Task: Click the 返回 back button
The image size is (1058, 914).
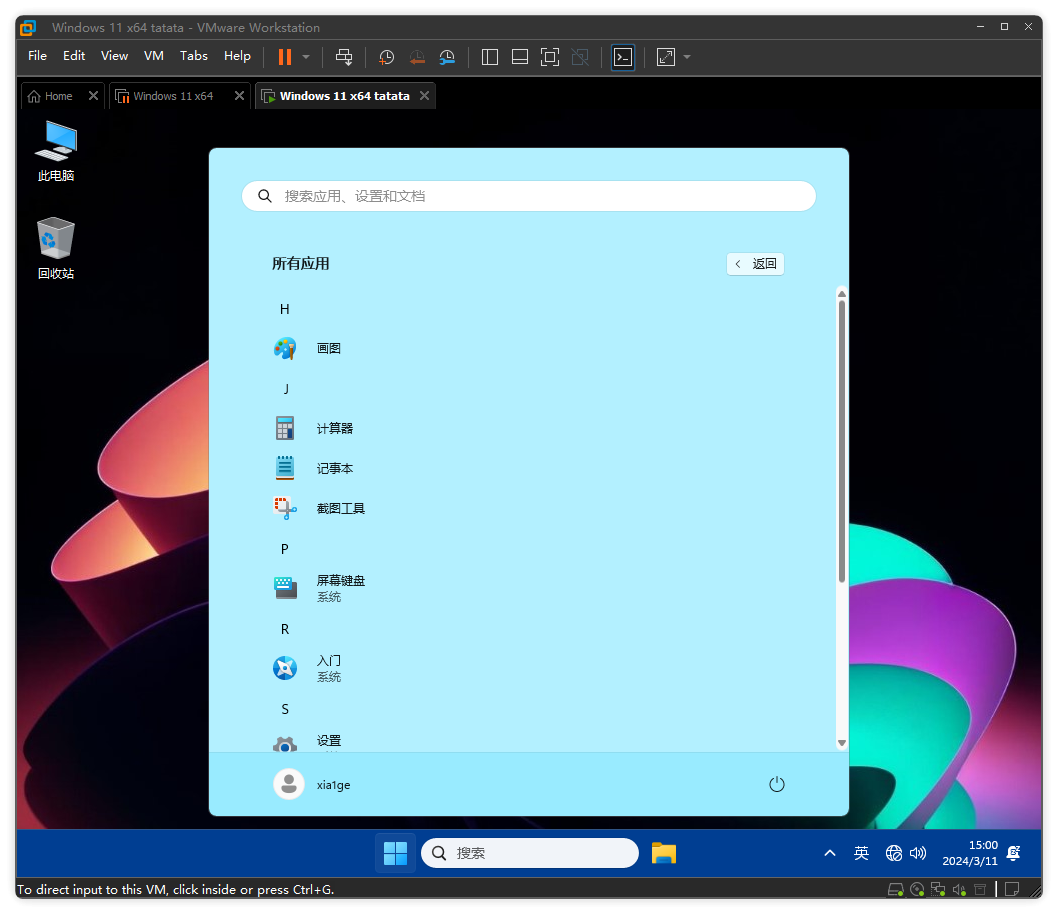Action: click(755, 264)
